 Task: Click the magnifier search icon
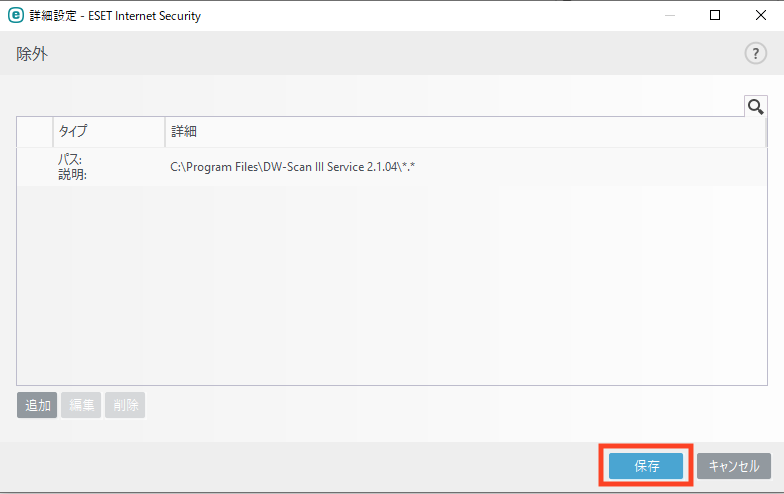[755, 106]
